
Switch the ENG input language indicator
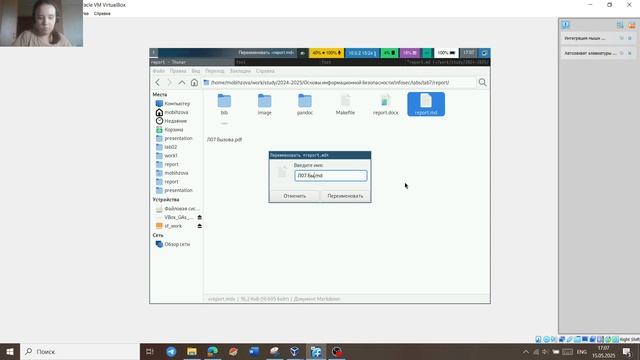[582, 351]
